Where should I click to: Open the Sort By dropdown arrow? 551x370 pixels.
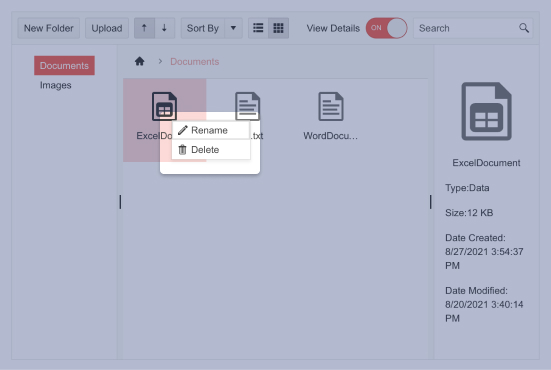[x=233, y=28]
